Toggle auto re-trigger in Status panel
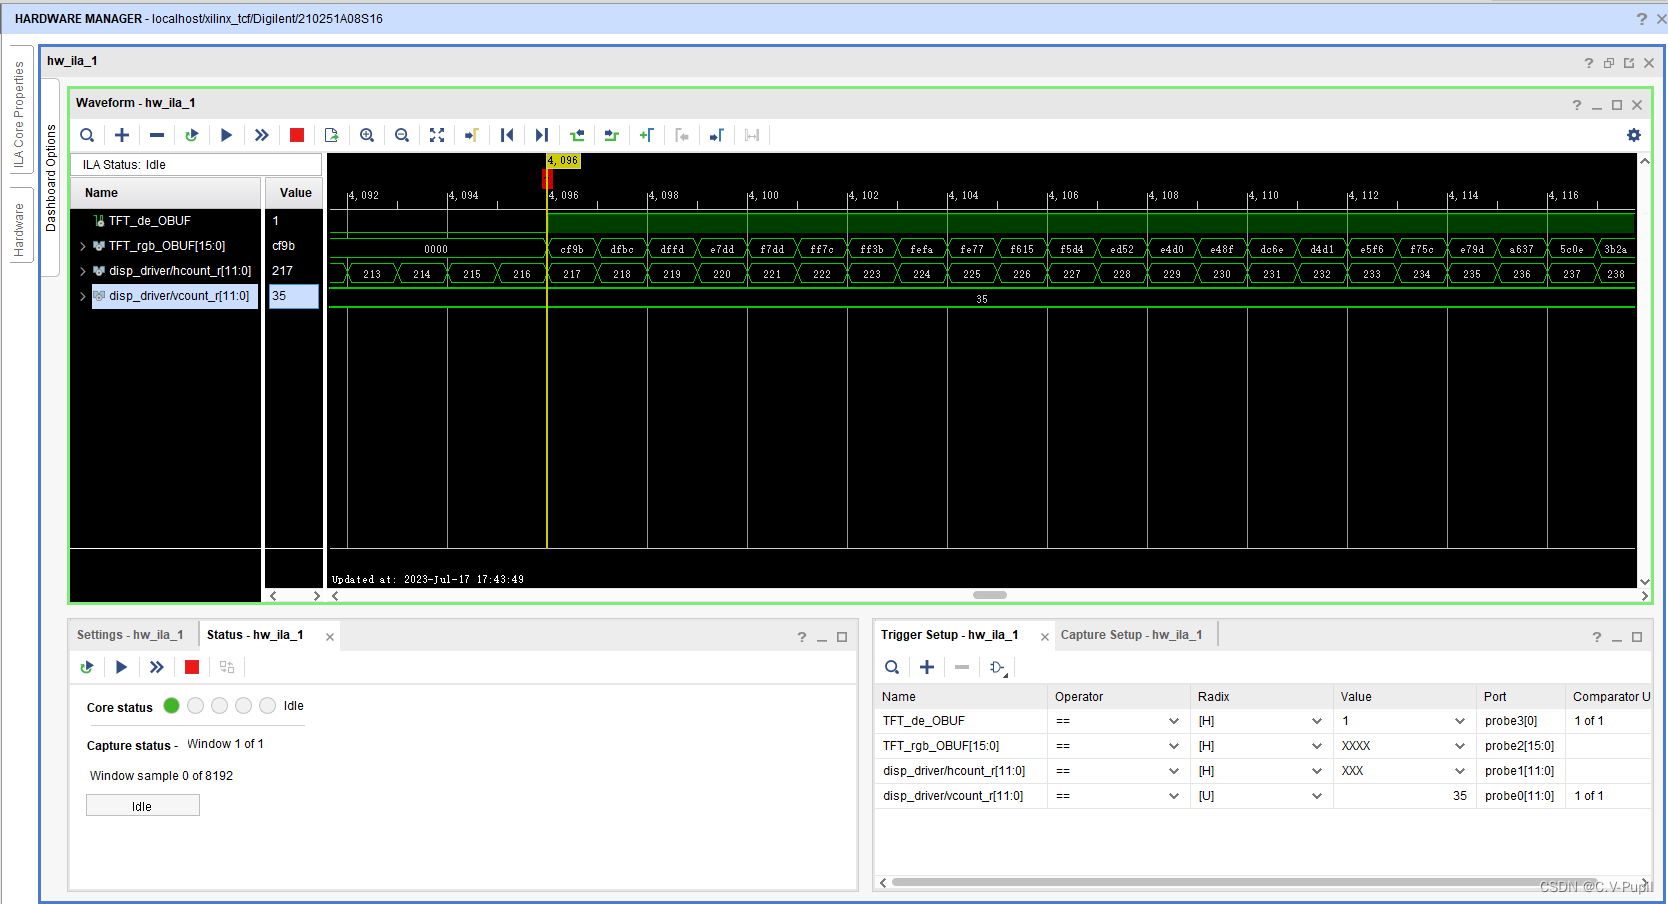Image resolution: width=1668 pixels, height=904 pixels. [87, 667]
